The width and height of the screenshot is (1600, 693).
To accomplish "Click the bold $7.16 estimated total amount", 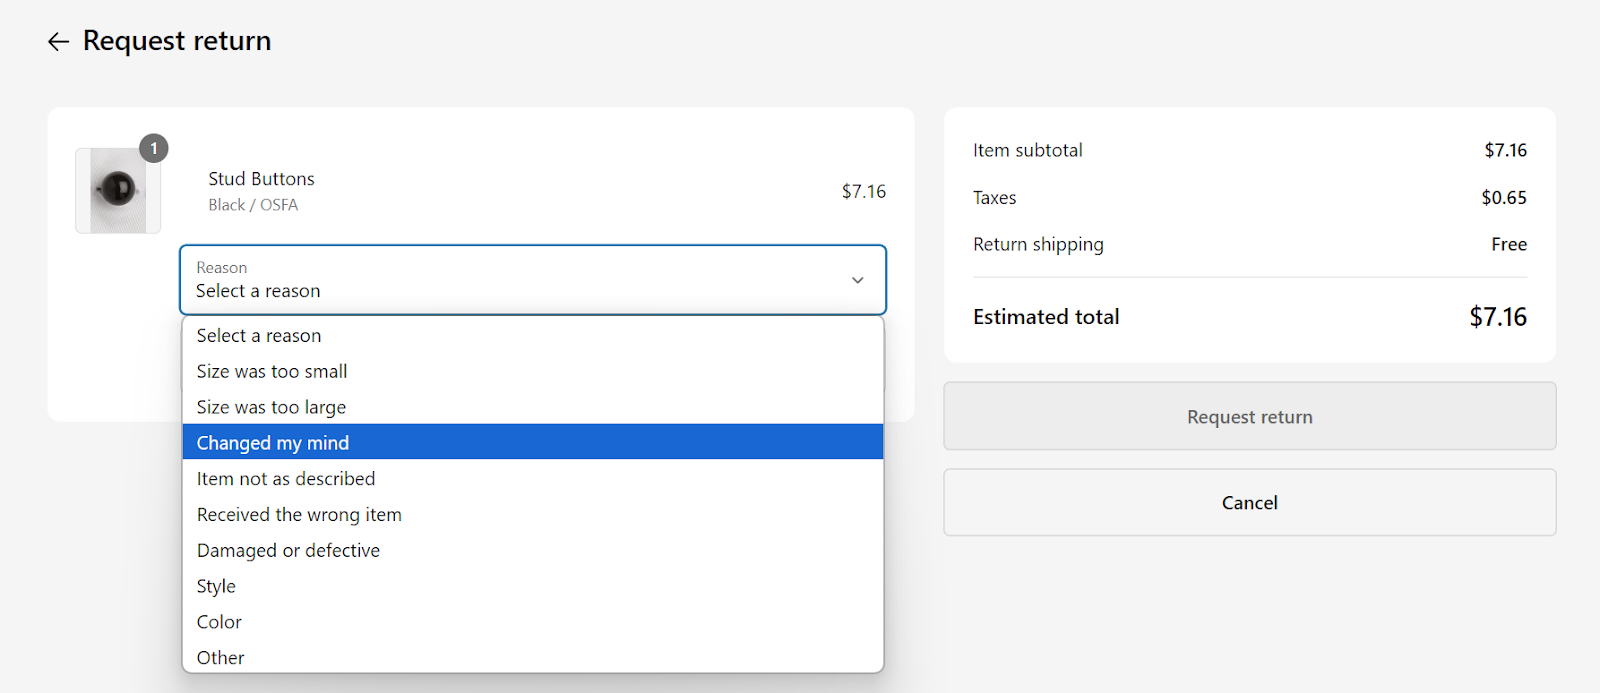I will pos(1498,317).
